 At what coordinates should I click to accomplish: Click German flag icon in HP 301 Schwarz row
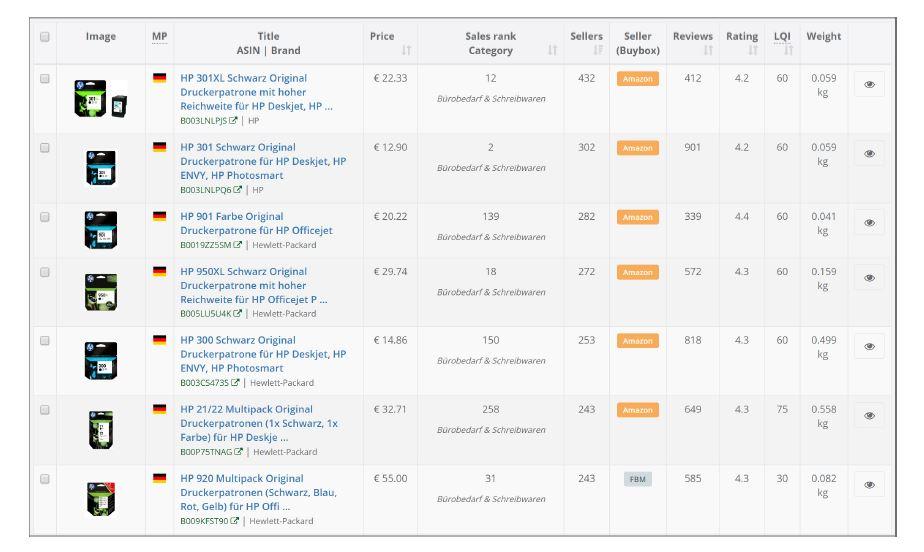pos(159,147)
